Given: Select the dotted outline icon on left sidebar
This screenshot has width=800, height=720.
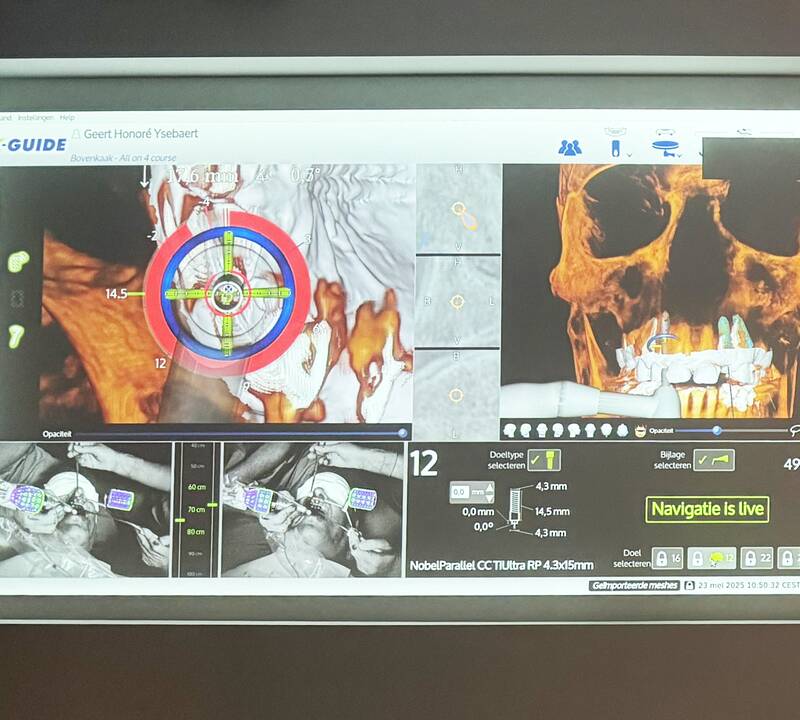Looking at the screenshot, I should 17,299.
